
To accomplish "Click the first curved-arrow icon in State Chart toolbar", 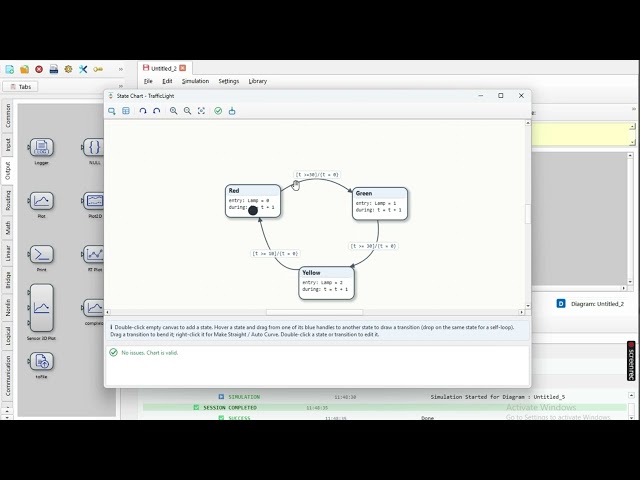I will pyautogui.click(x=143, y=111).
